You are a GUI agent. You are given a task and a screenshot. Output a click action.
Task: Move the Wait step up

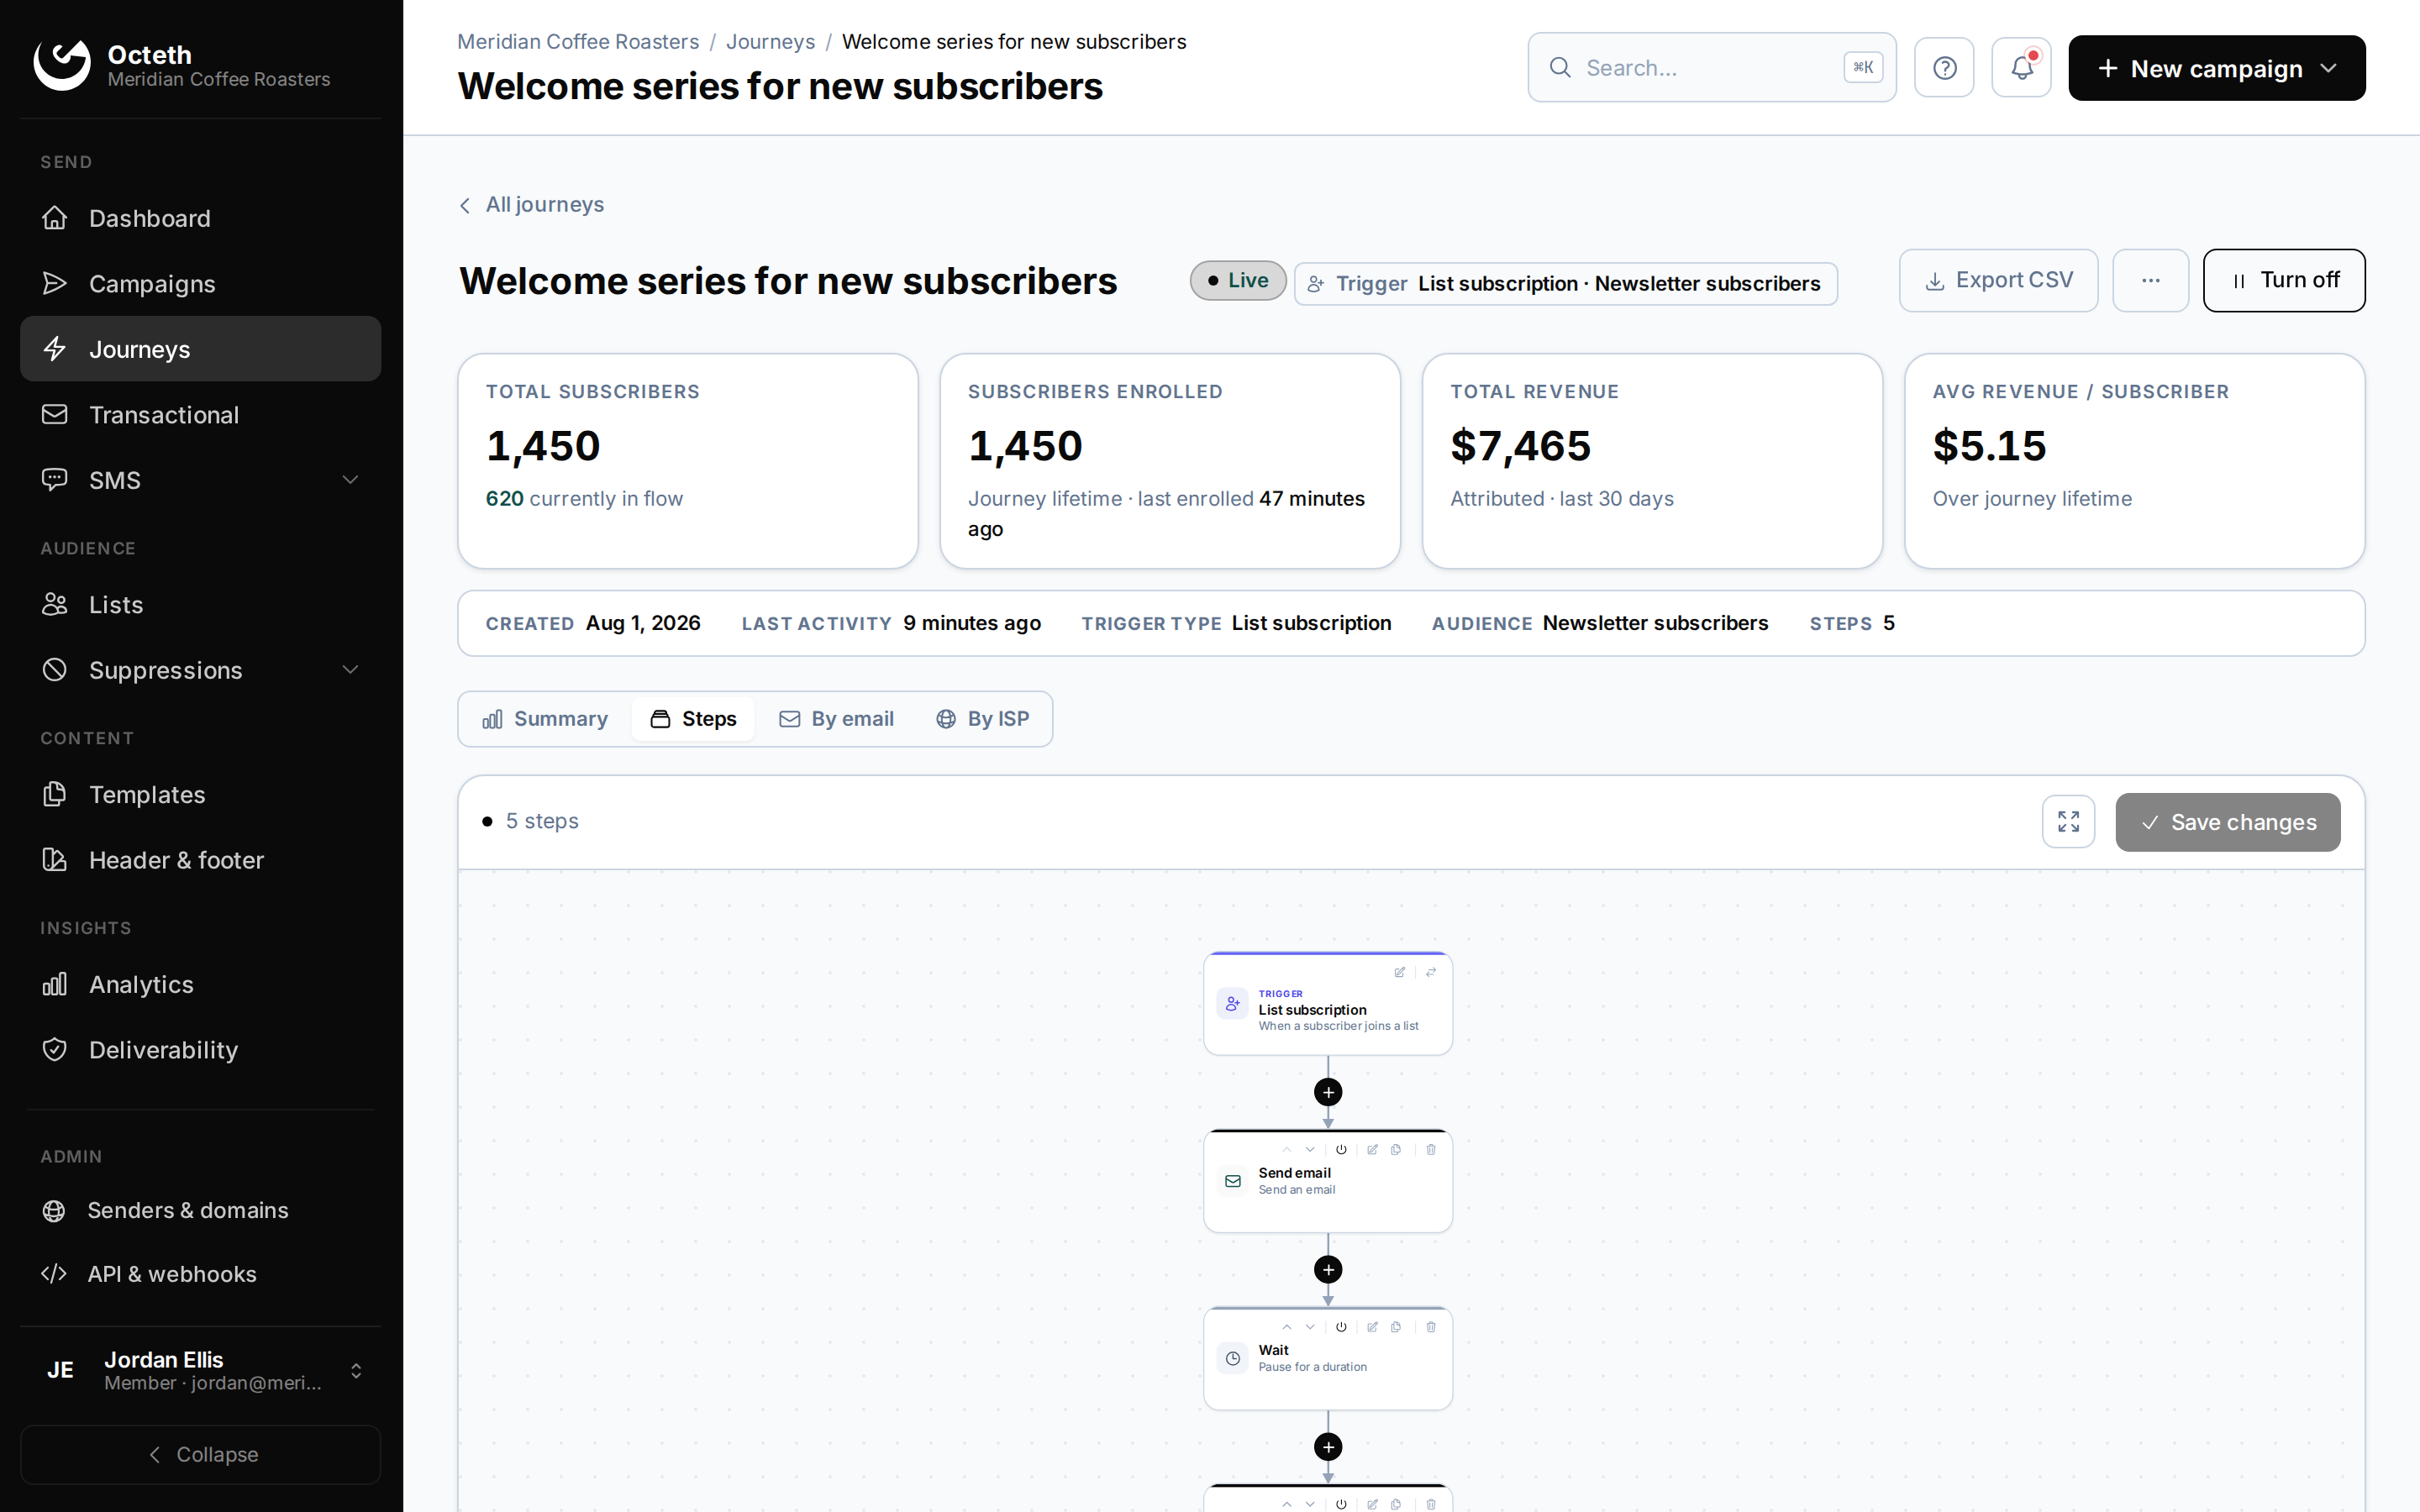tap(1287, 1327)
